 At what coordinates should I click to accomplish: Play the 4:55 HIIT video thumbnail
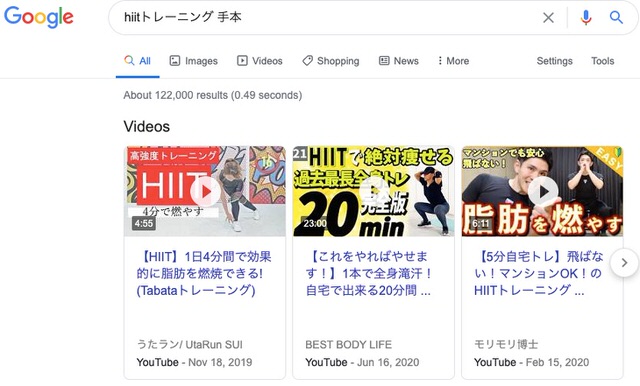(x=205, y=191)
